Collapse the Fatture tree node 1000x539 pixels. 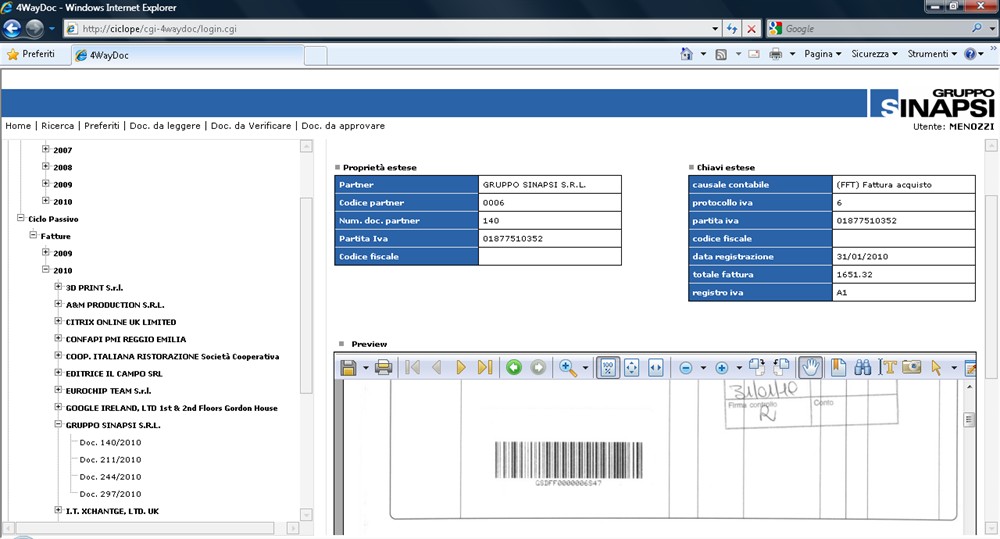[x=33, y=235]
